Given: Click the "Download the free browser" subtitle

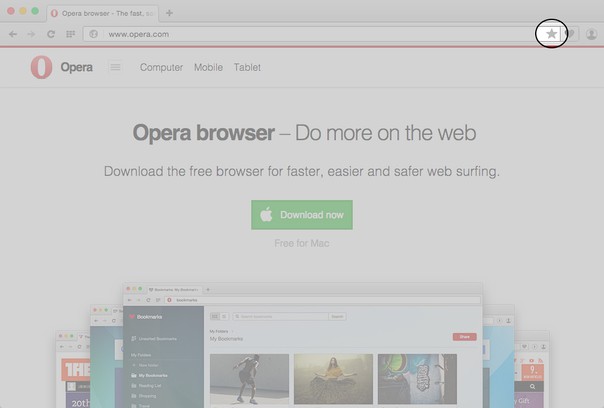Looking at the screenshot, I should point(302,171).
